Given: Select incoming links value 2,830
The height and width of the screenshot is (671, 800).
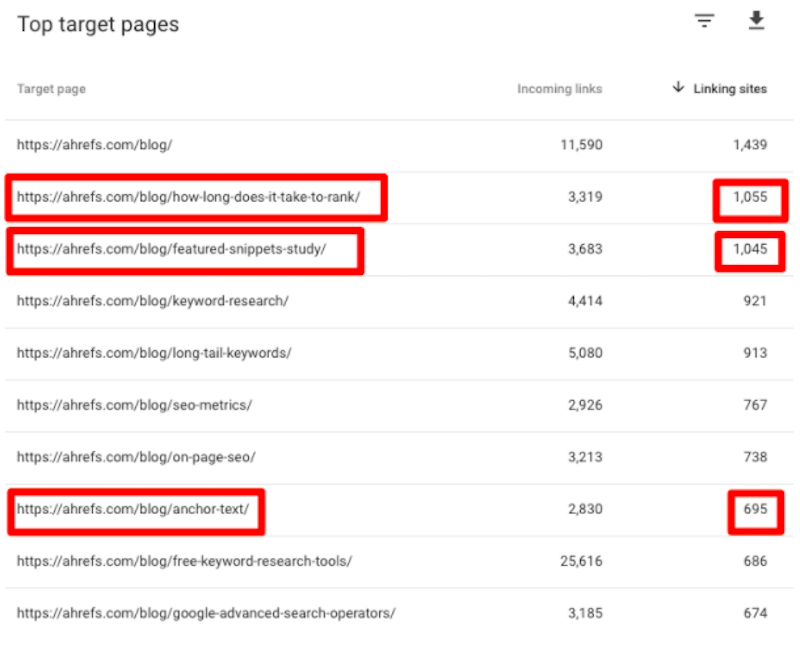Looking at the screenshot, I should point(585,509).
